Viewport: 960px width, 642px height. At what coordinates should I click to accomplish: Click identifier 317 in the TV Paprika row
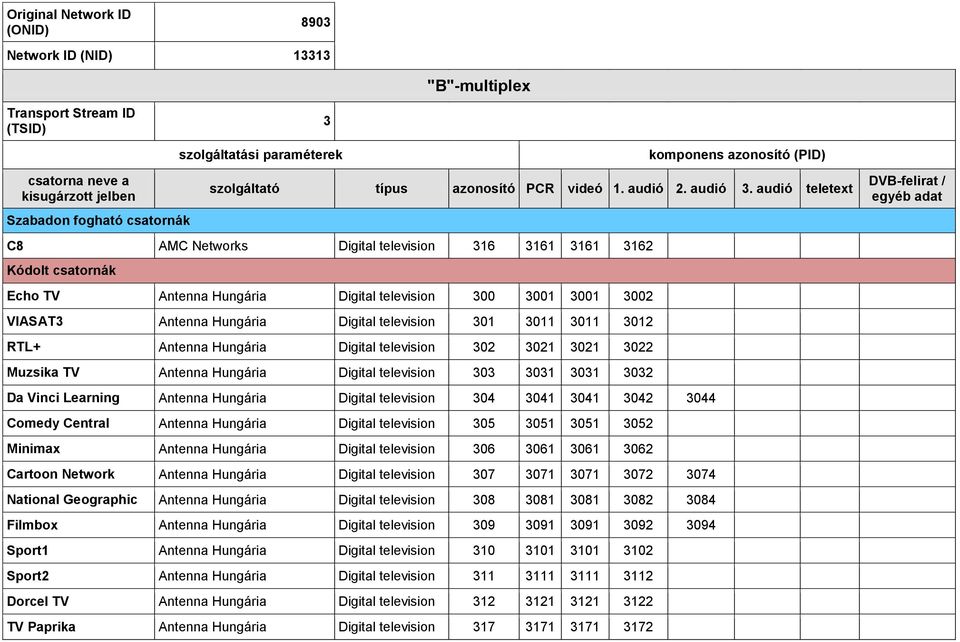484,627
